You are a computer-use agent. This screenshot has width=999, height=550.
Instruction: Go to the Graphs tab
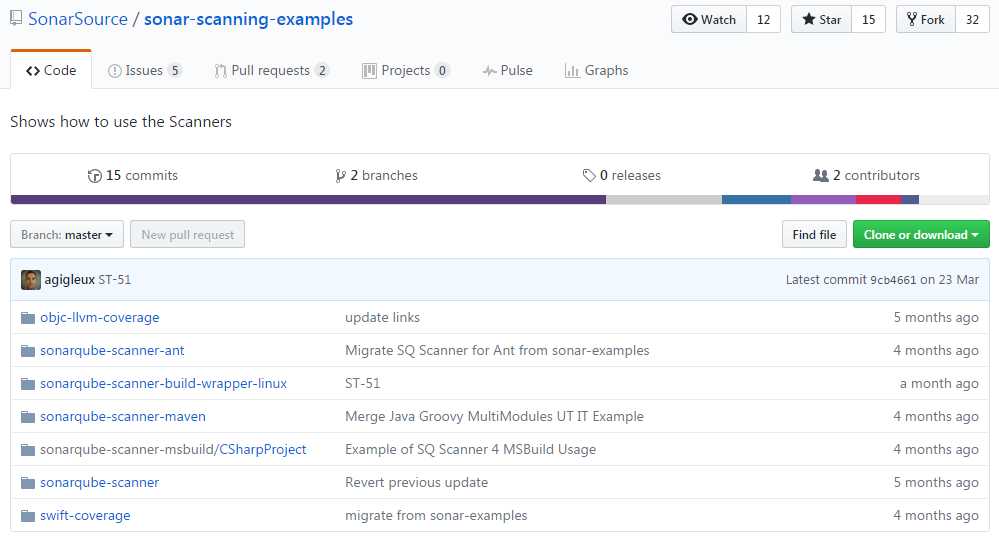click(x=596, y=71)
